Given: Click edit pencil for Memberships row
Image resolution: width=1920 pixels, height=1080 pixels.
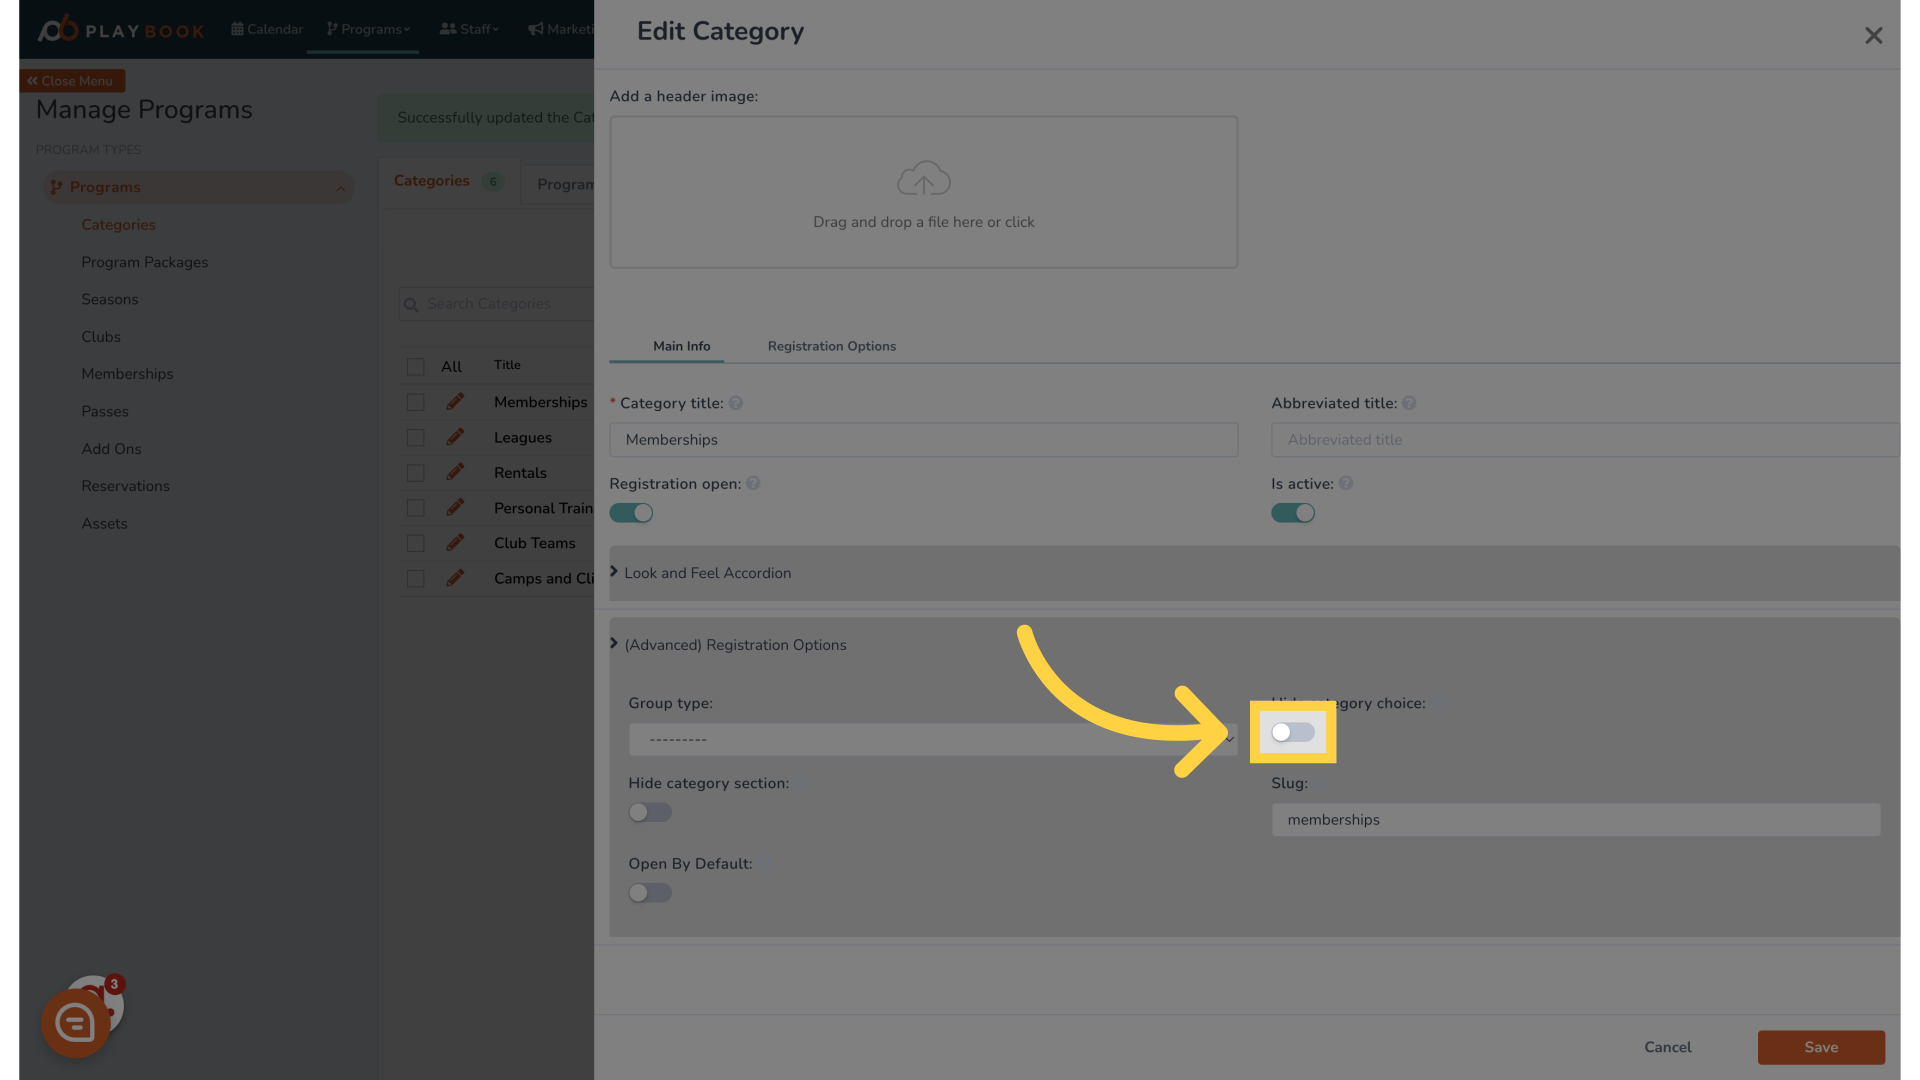Looking at the screenshot, I should (x=455, y=401).
